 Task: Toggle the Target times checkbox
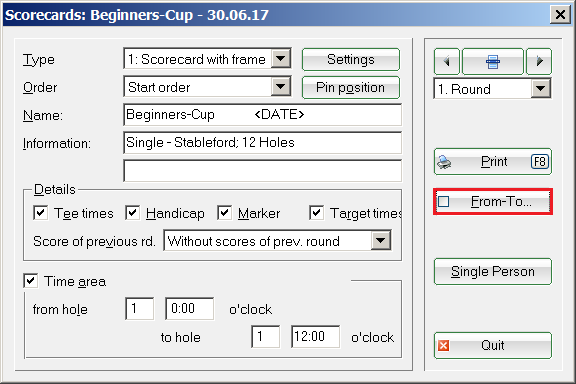click(316, 213)
